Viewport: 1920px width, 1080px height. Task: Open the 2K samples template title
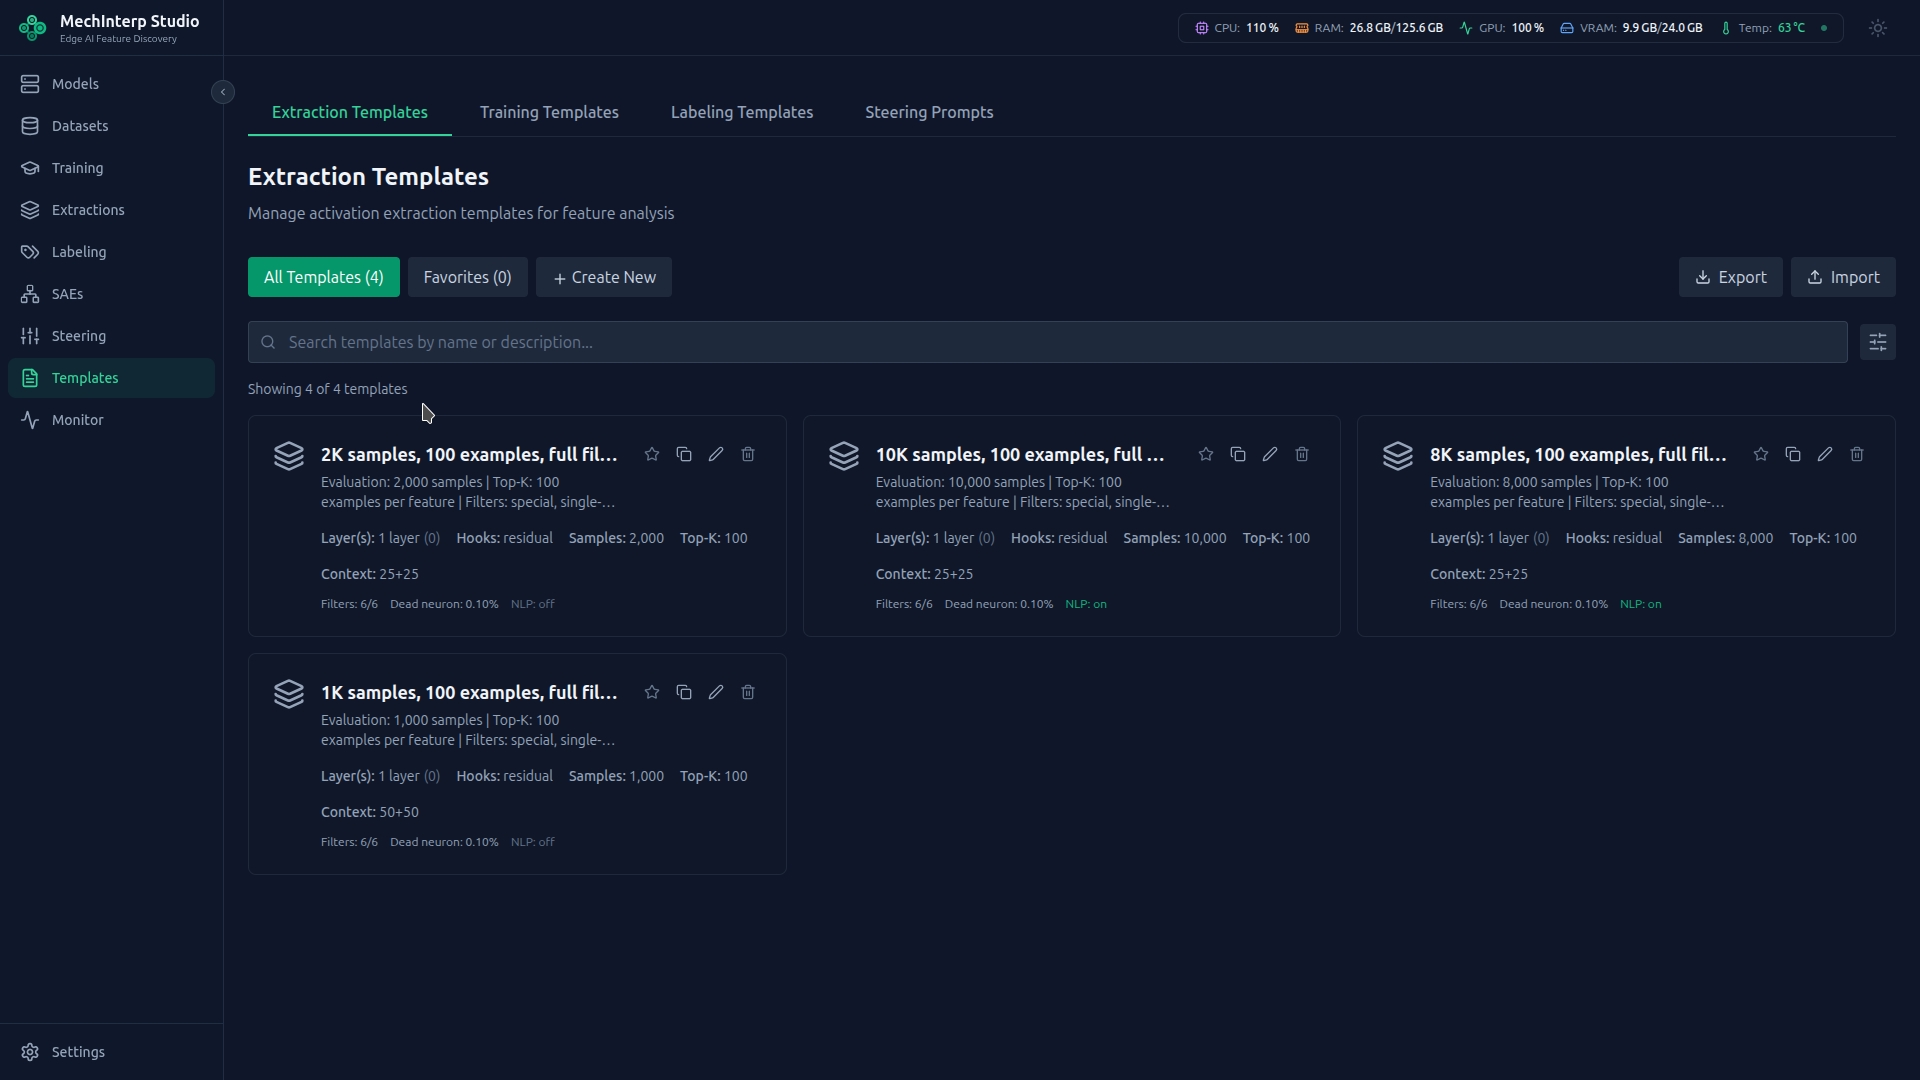469,454
